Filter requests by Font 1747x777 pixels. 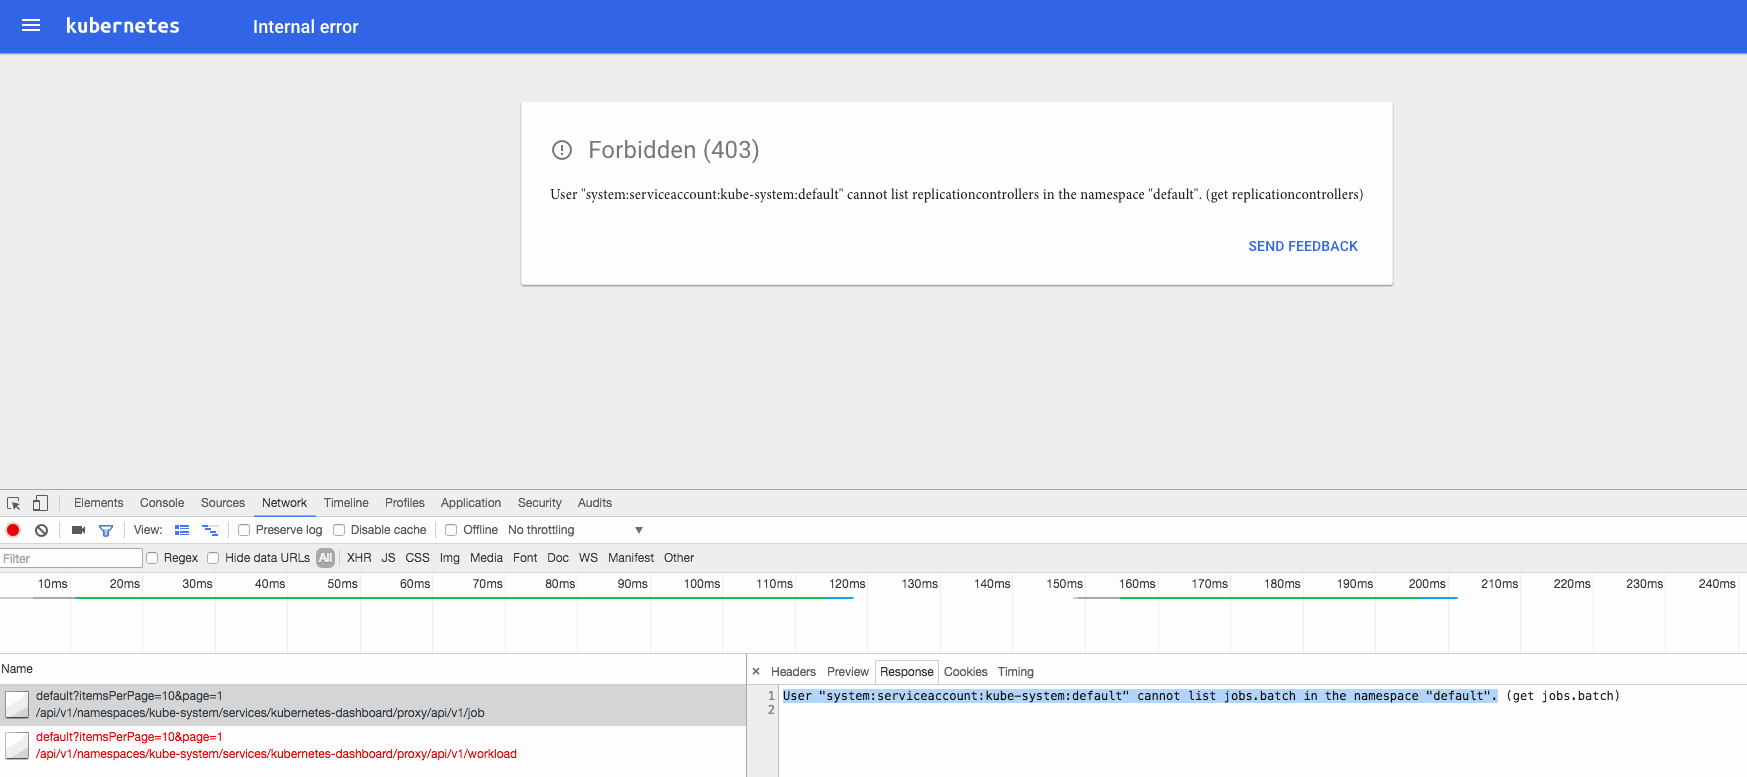click(525, 558)
